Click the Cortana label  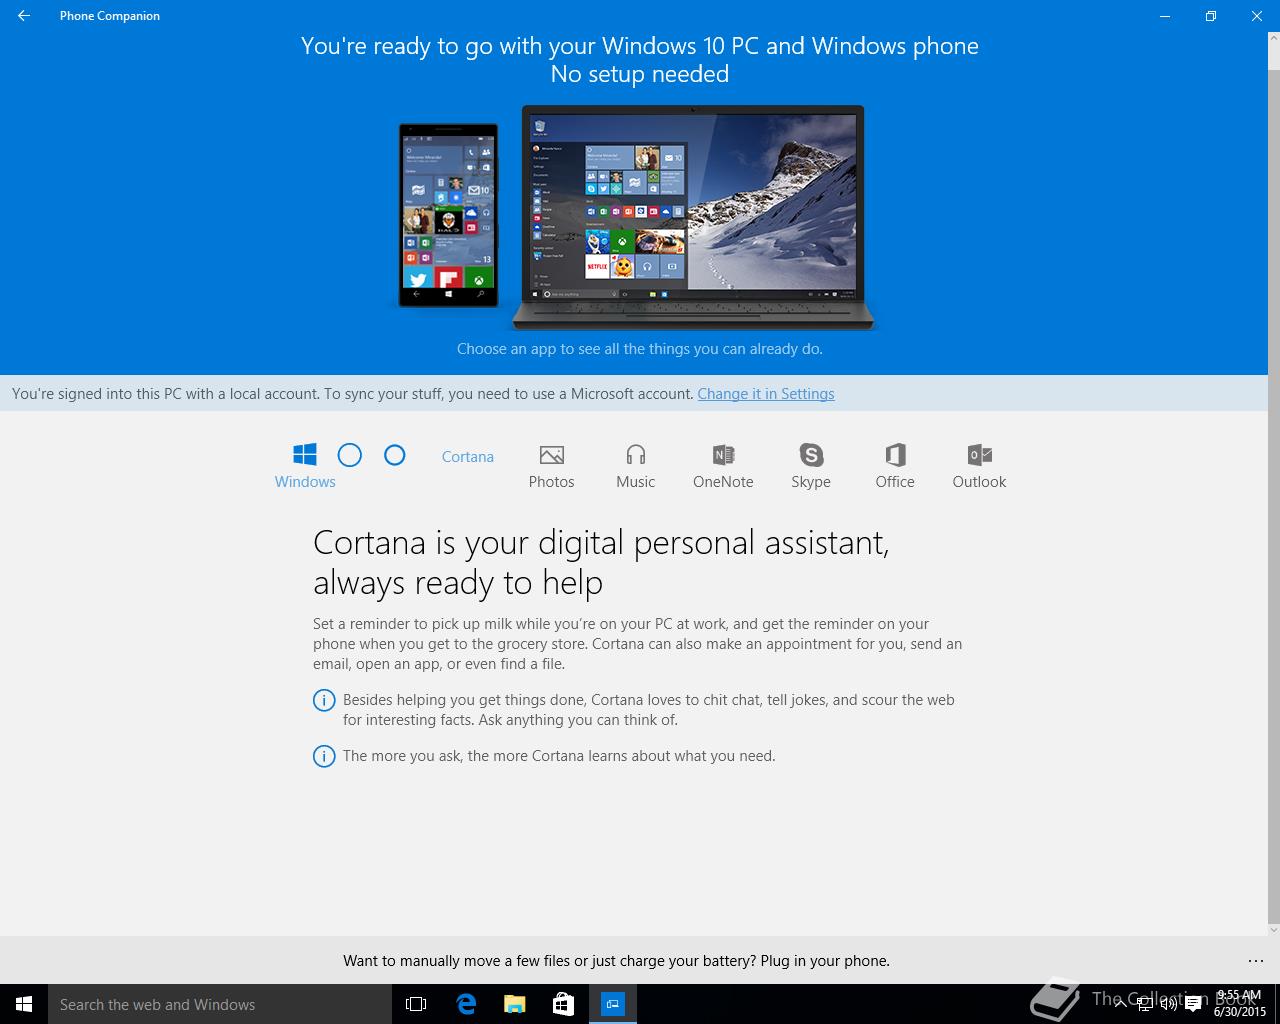click(x=468, y=456)
